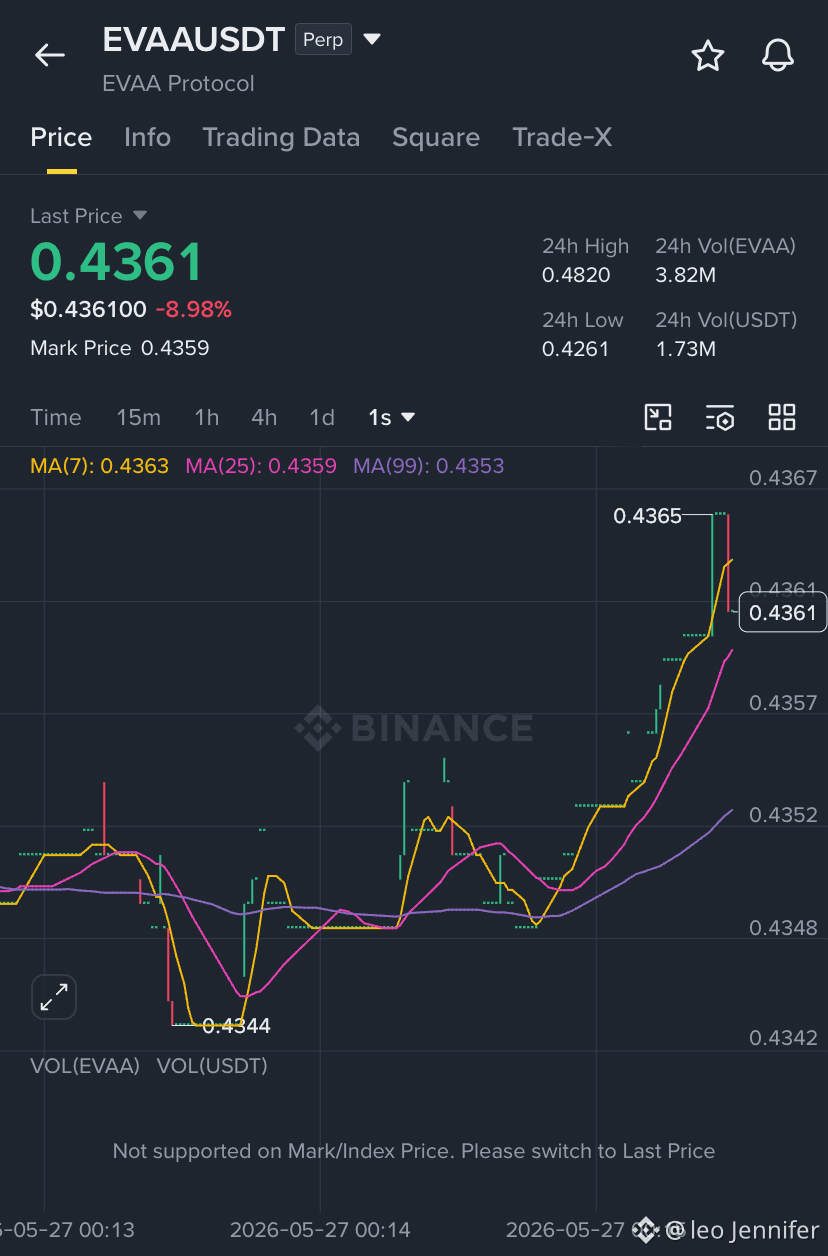Viewport: 828px width, 1256px height.
Task: Select the VOL(EVAA) indicator label
Action: click(85, 1066)
